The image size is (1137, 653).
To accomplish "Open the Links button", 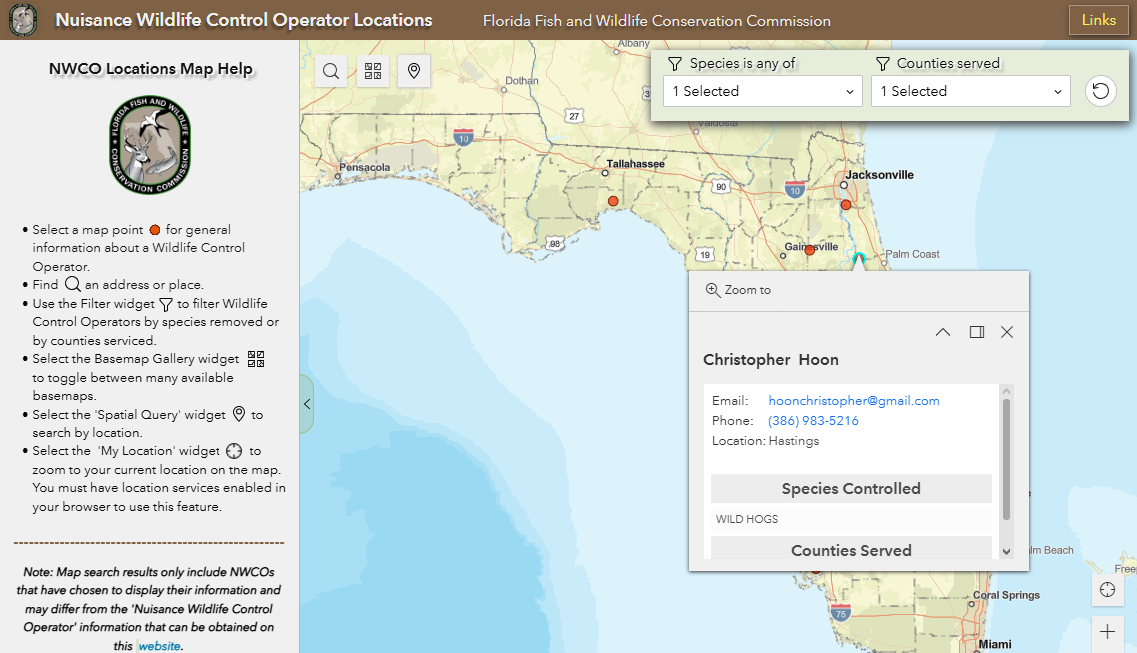I will point(1098,20).
